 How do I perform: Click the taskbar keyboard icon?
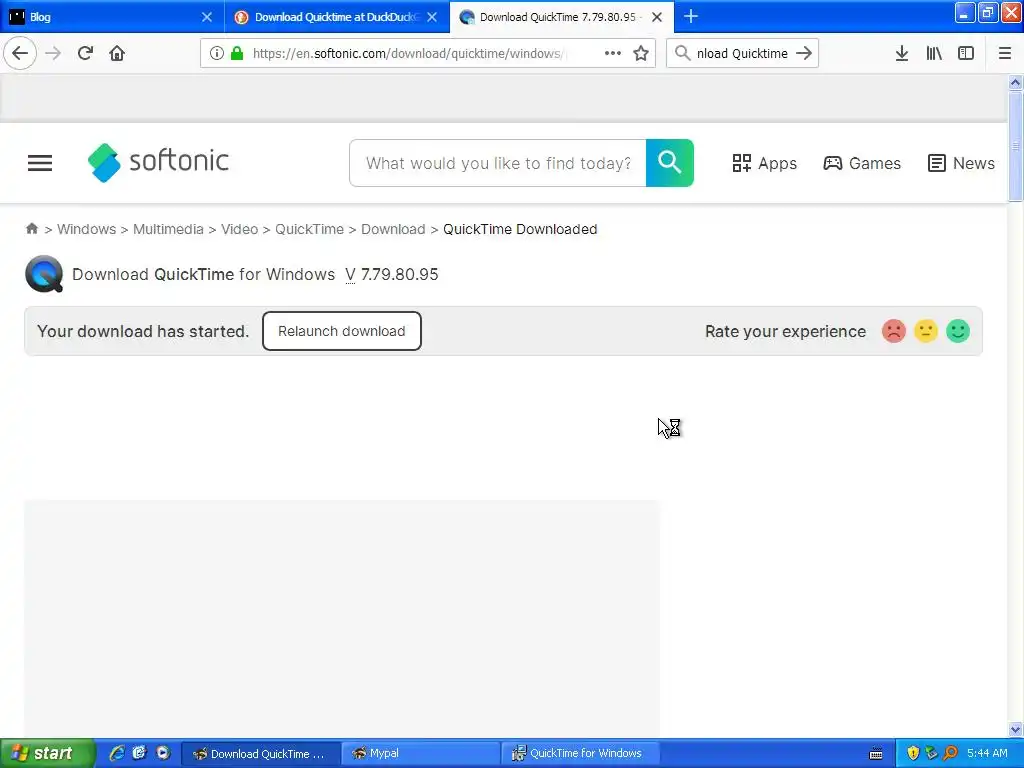click(876, 754)
